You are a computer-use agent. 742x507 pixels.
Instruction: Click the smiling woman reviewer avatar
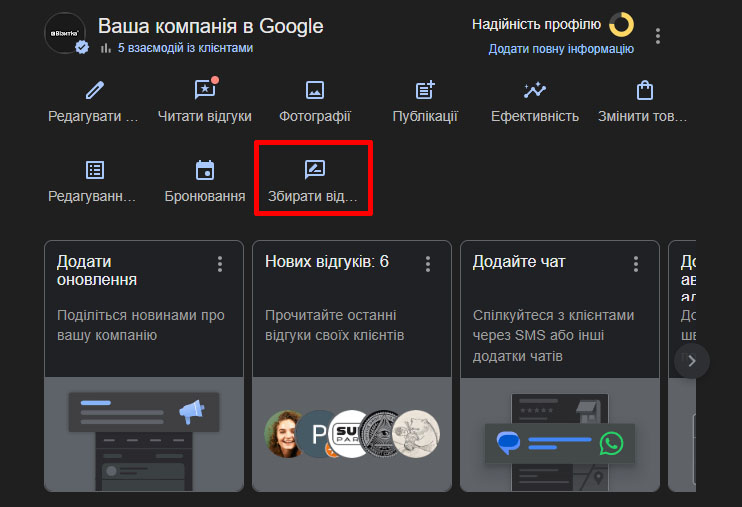pyautogui.click(x=284, y=434)
